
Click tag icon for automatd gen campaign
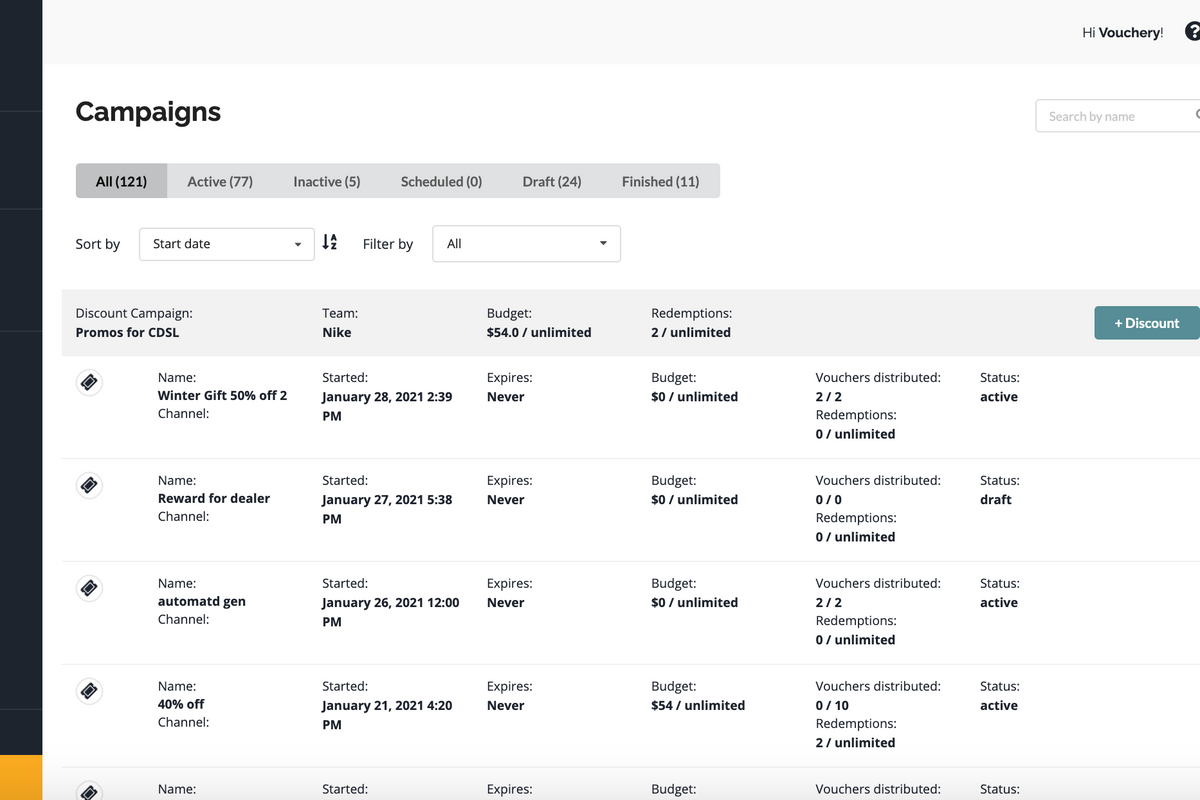tap(89, 588)
